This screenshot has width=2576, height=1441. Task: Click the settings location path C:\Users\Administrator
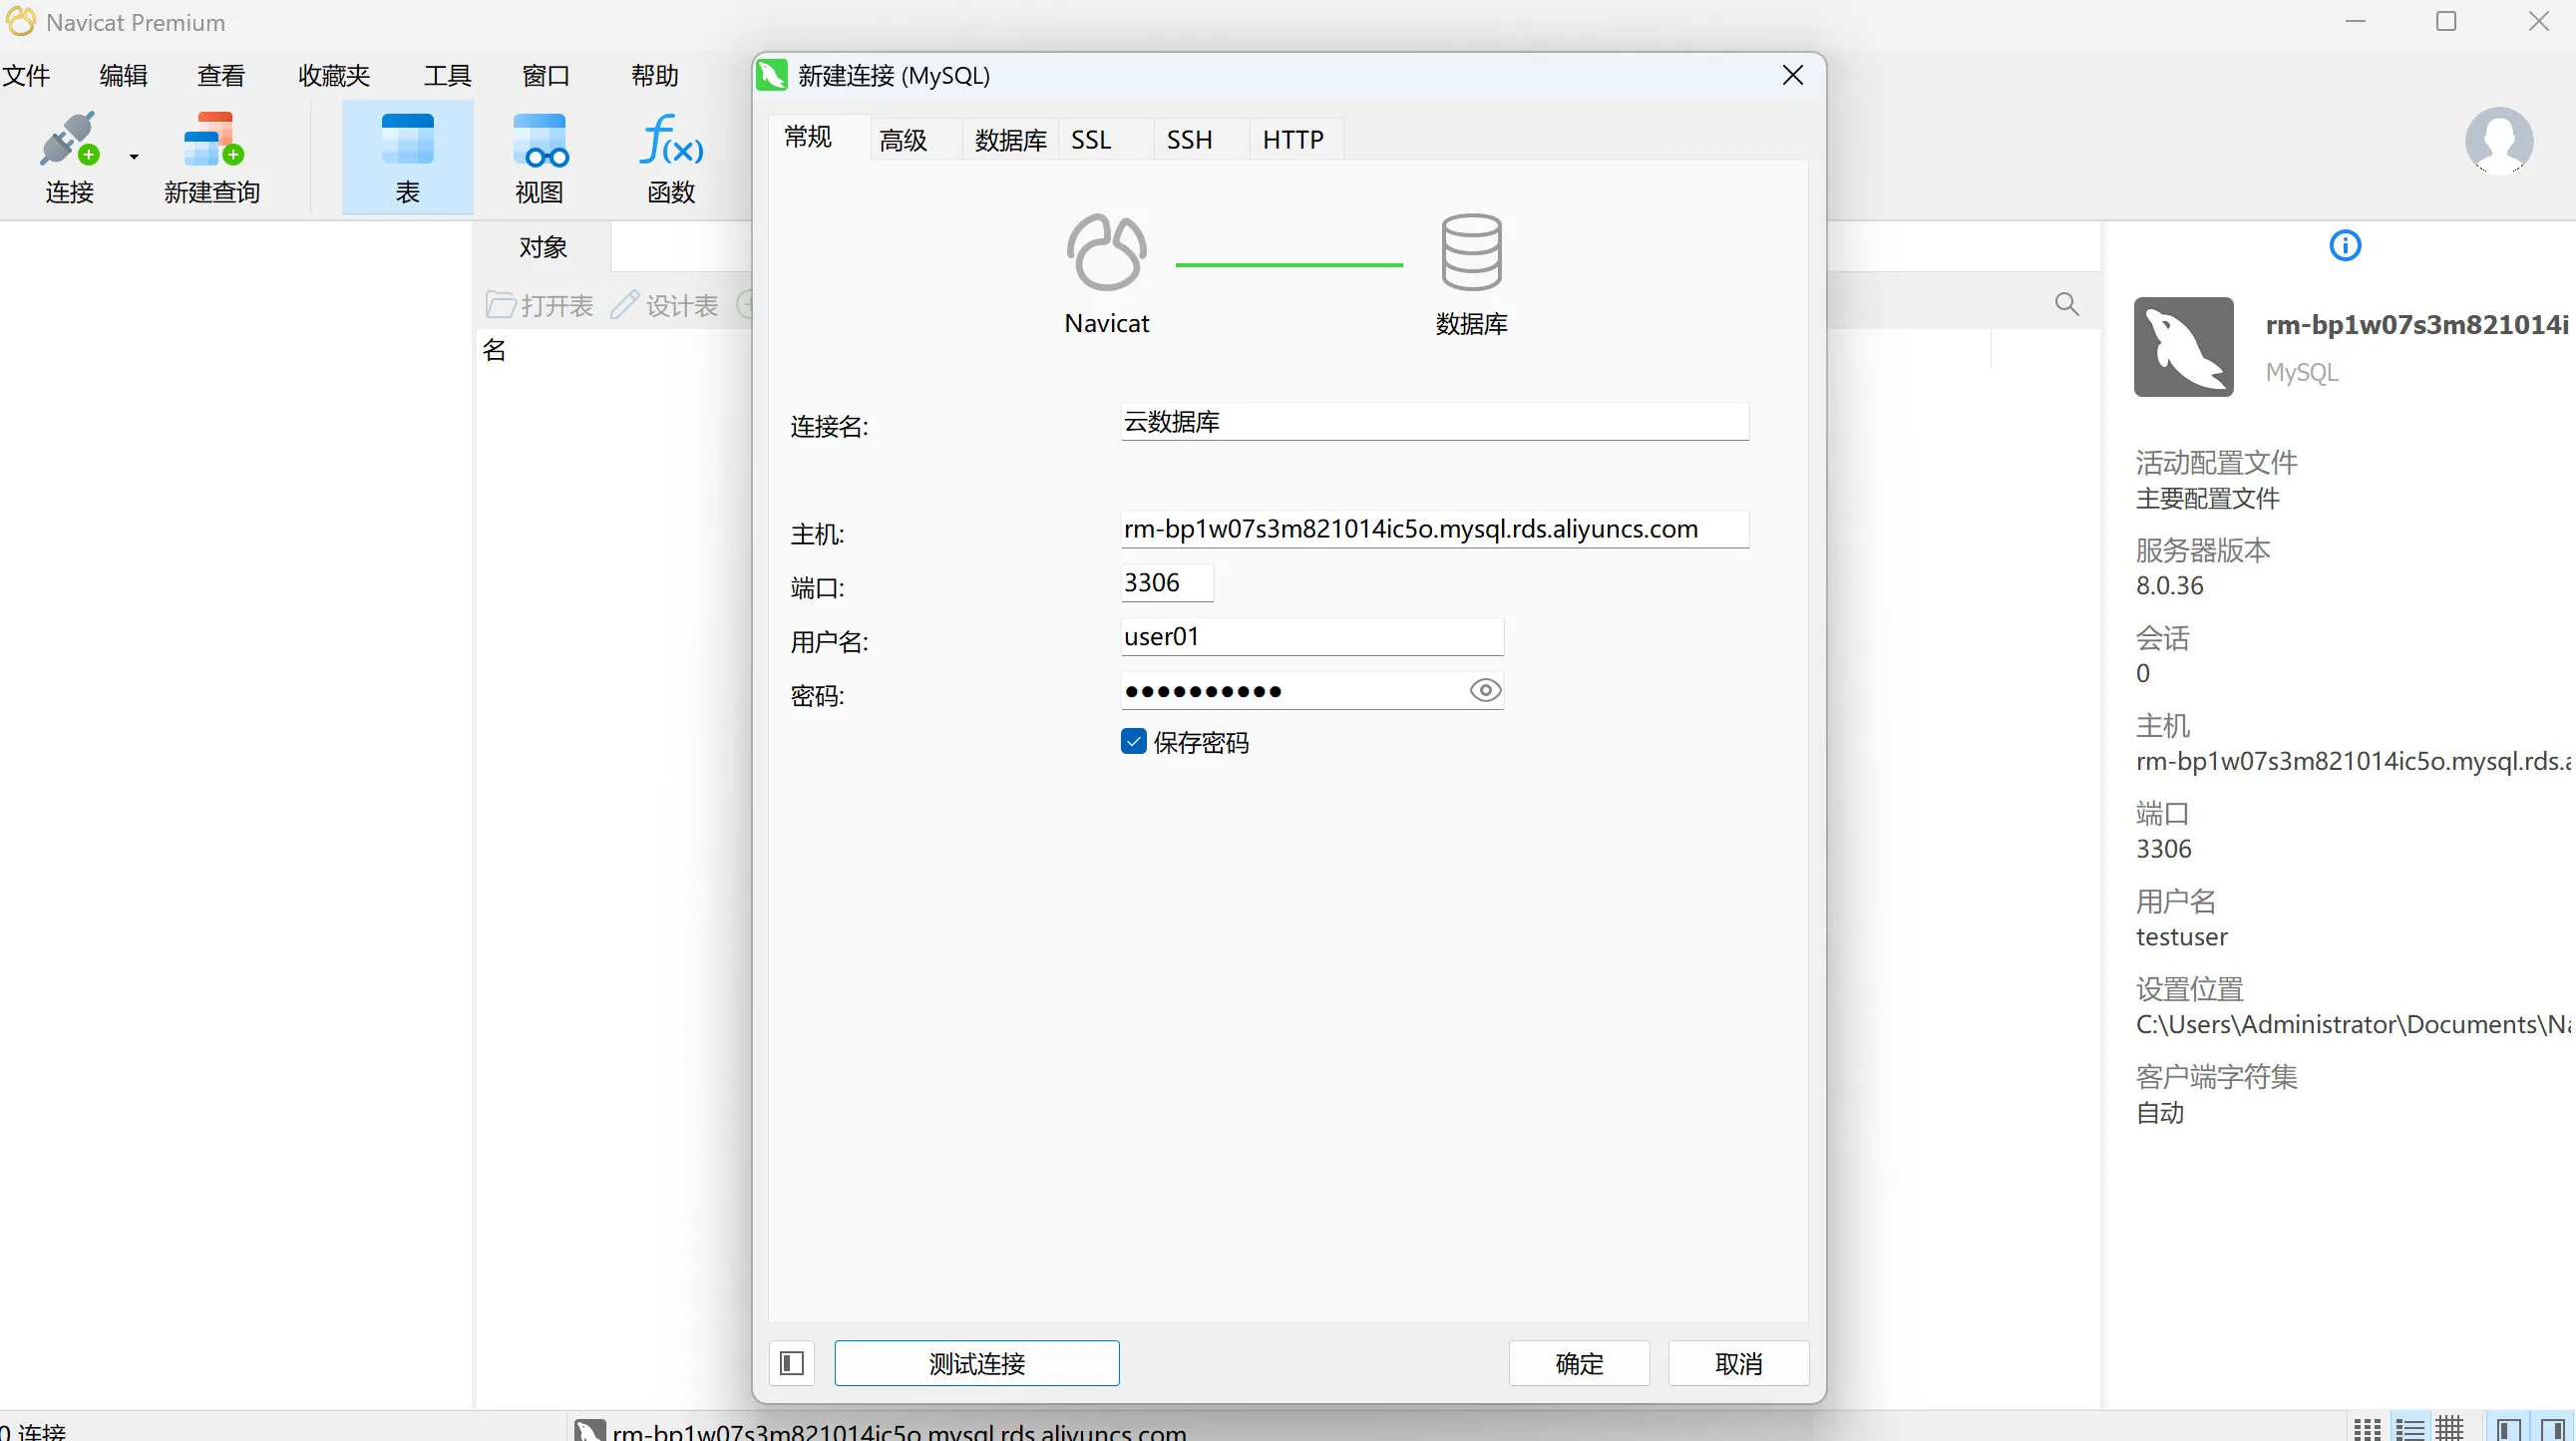point(2352,1024)
